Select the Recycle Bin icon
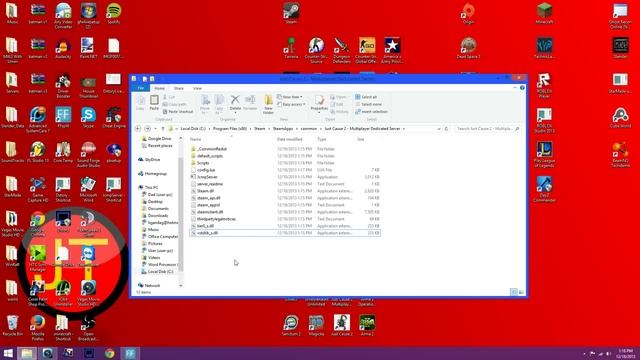Image resolution: width=640 pixels, height=360 pixels. (x=12, y=325)
